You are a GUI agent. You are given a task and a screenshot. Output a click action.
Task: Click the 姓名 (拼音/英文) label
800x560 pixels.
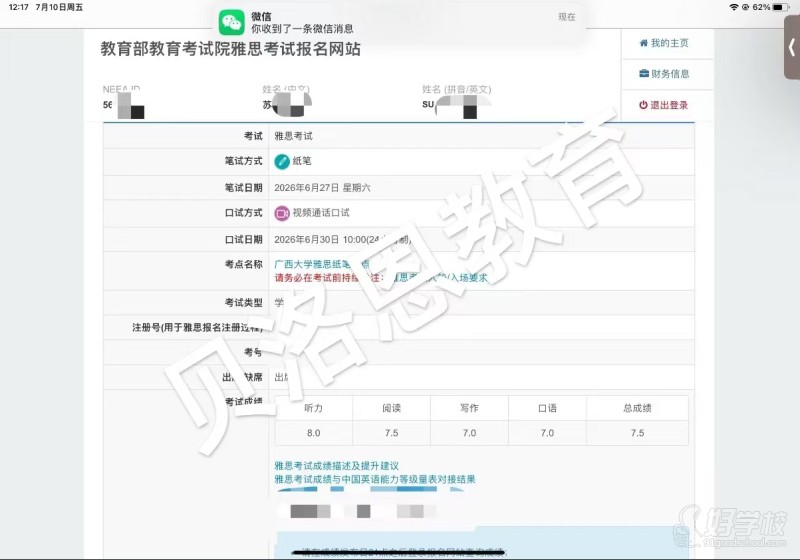[457, 90]
